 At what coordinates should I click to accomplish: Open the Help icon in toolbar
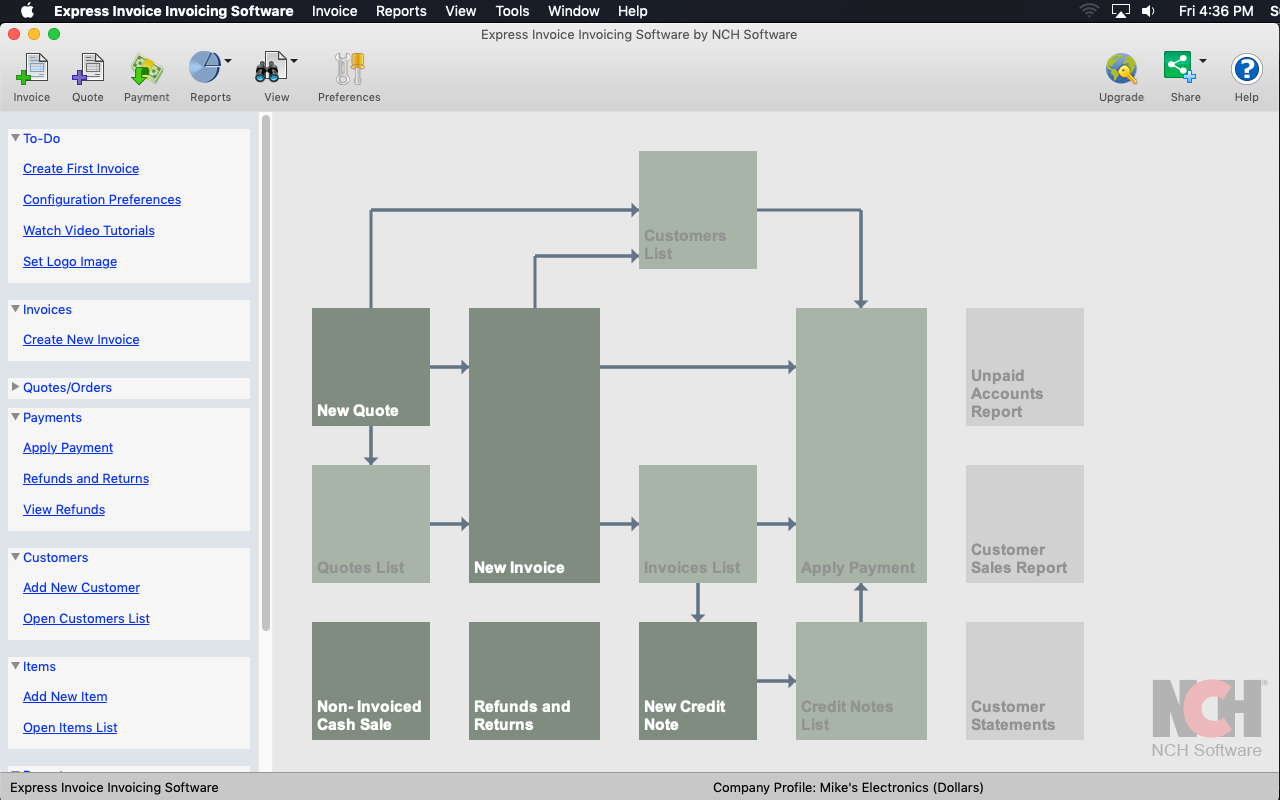(x=1246, y=70)
